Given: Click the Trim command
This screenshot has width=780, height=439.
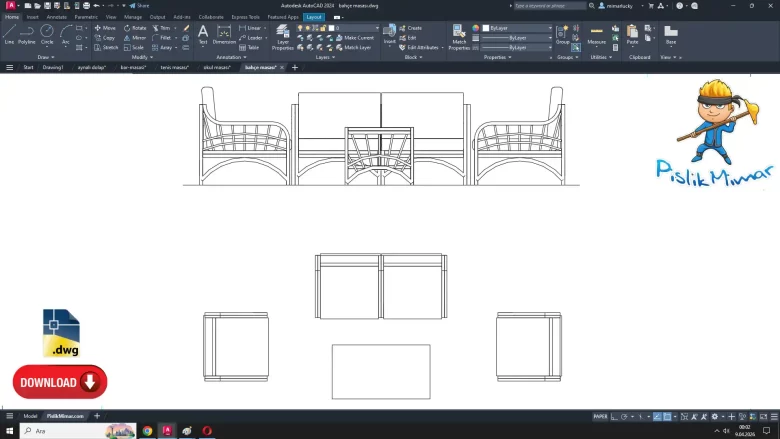Looking at the screenshot, I should (x=161, y=28).
